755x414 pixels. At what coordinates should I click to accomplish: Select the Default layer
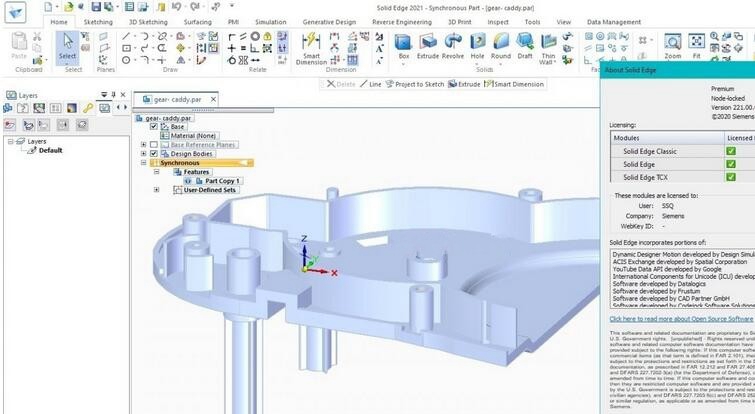[x=51, y=150]
